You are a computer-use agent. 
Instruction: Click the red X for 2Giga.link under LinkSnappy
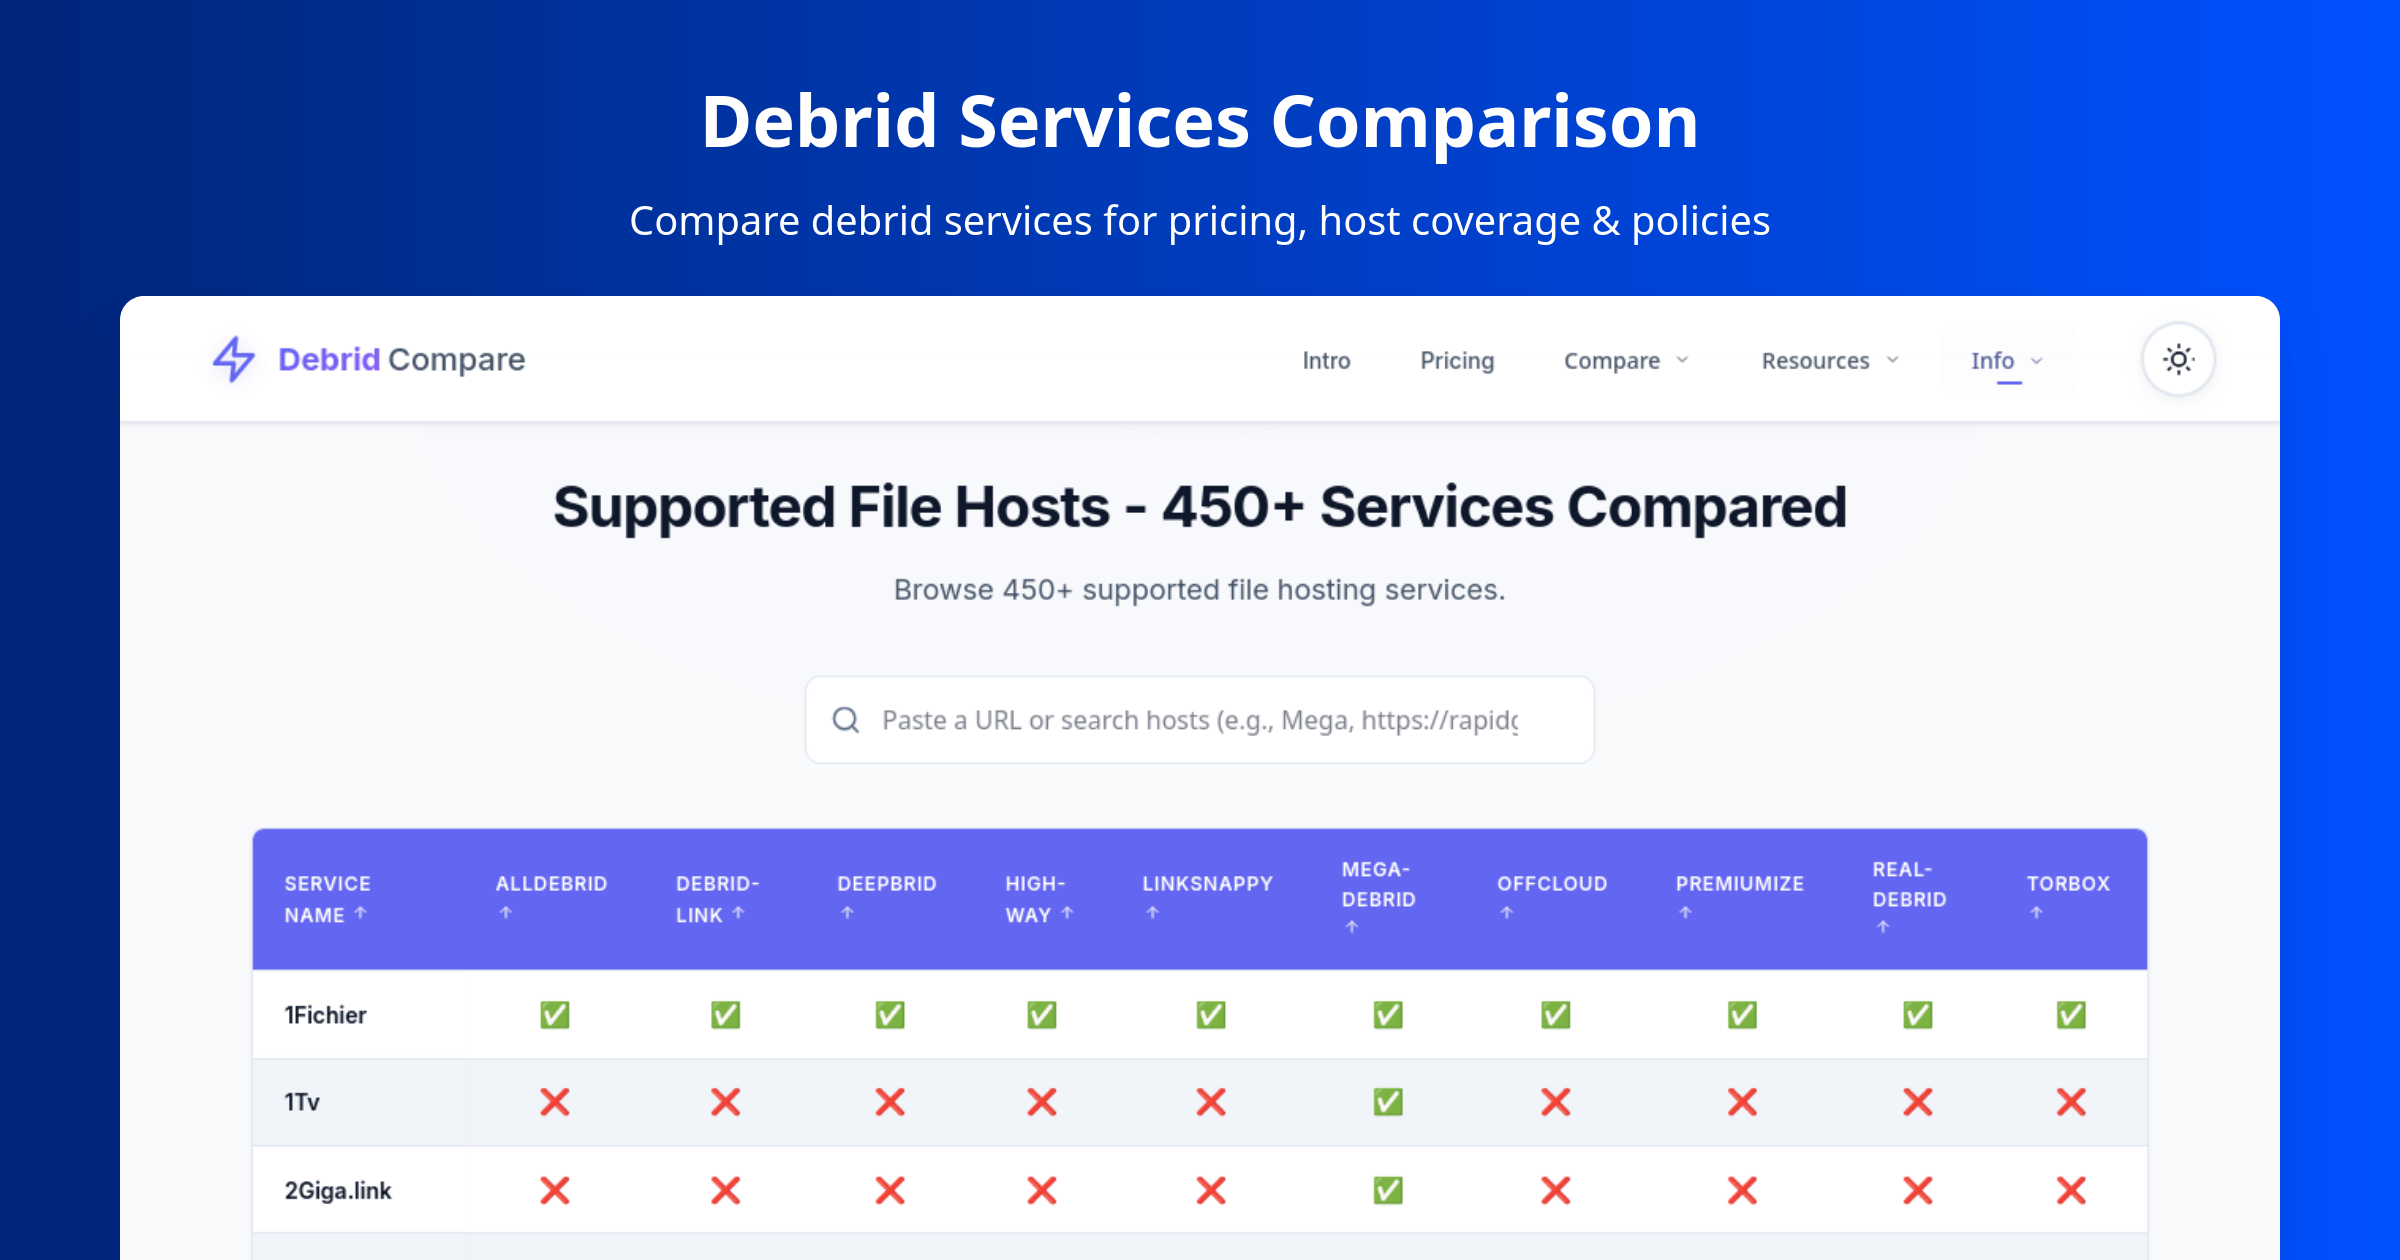1209,1190
